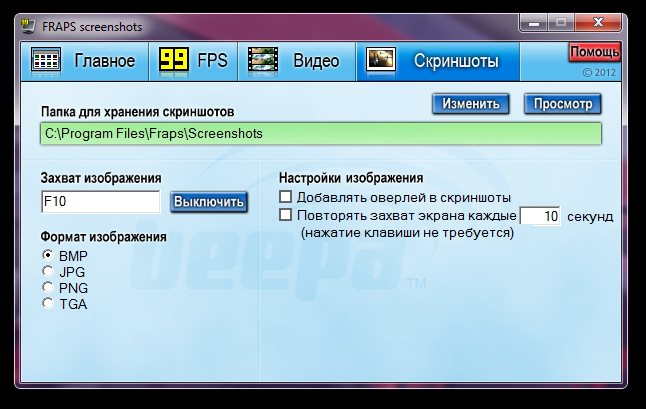This screenshot has height=409, width=646.
Task: Minimize the FRAPS window
Action: coord(534,23)
